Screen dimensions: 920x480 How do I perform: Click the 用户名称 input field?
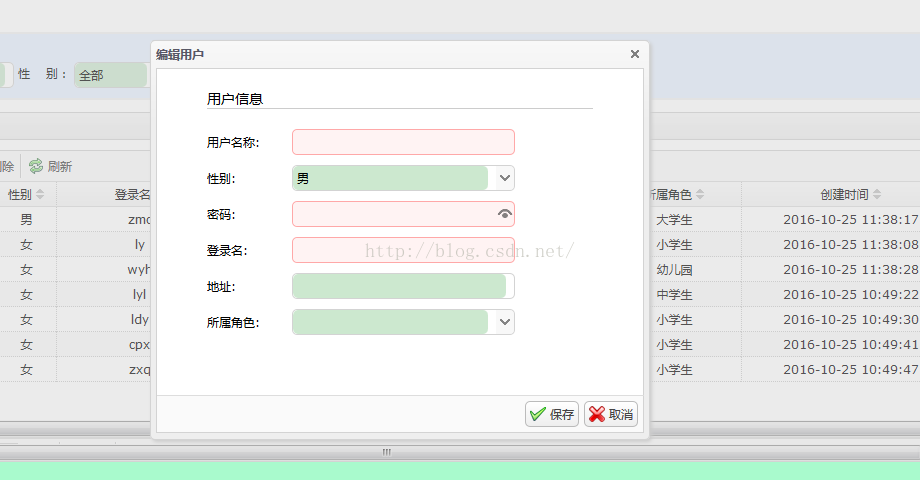pos(403,142)
